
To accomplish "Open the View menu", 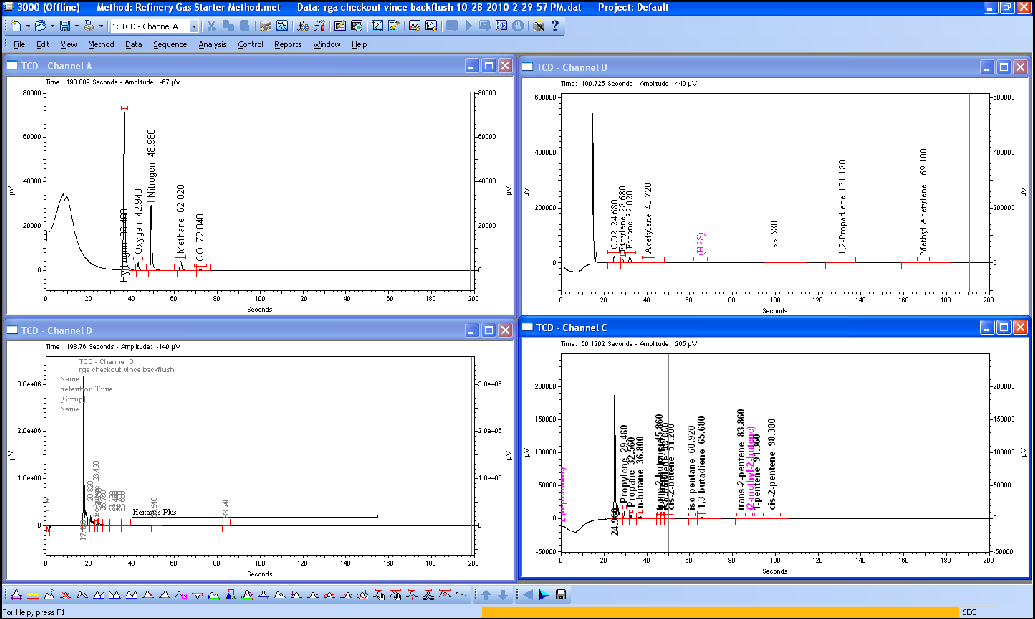I will [x=69, y=44].
